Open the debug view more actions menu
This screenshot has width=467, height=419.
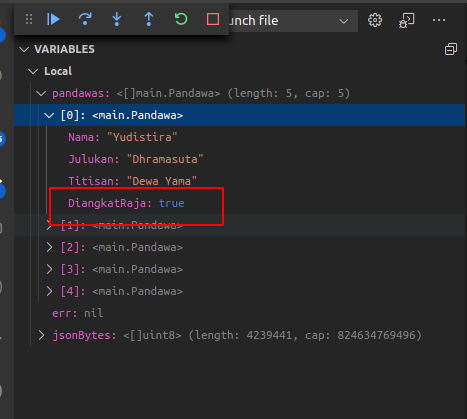click(439, 20)
